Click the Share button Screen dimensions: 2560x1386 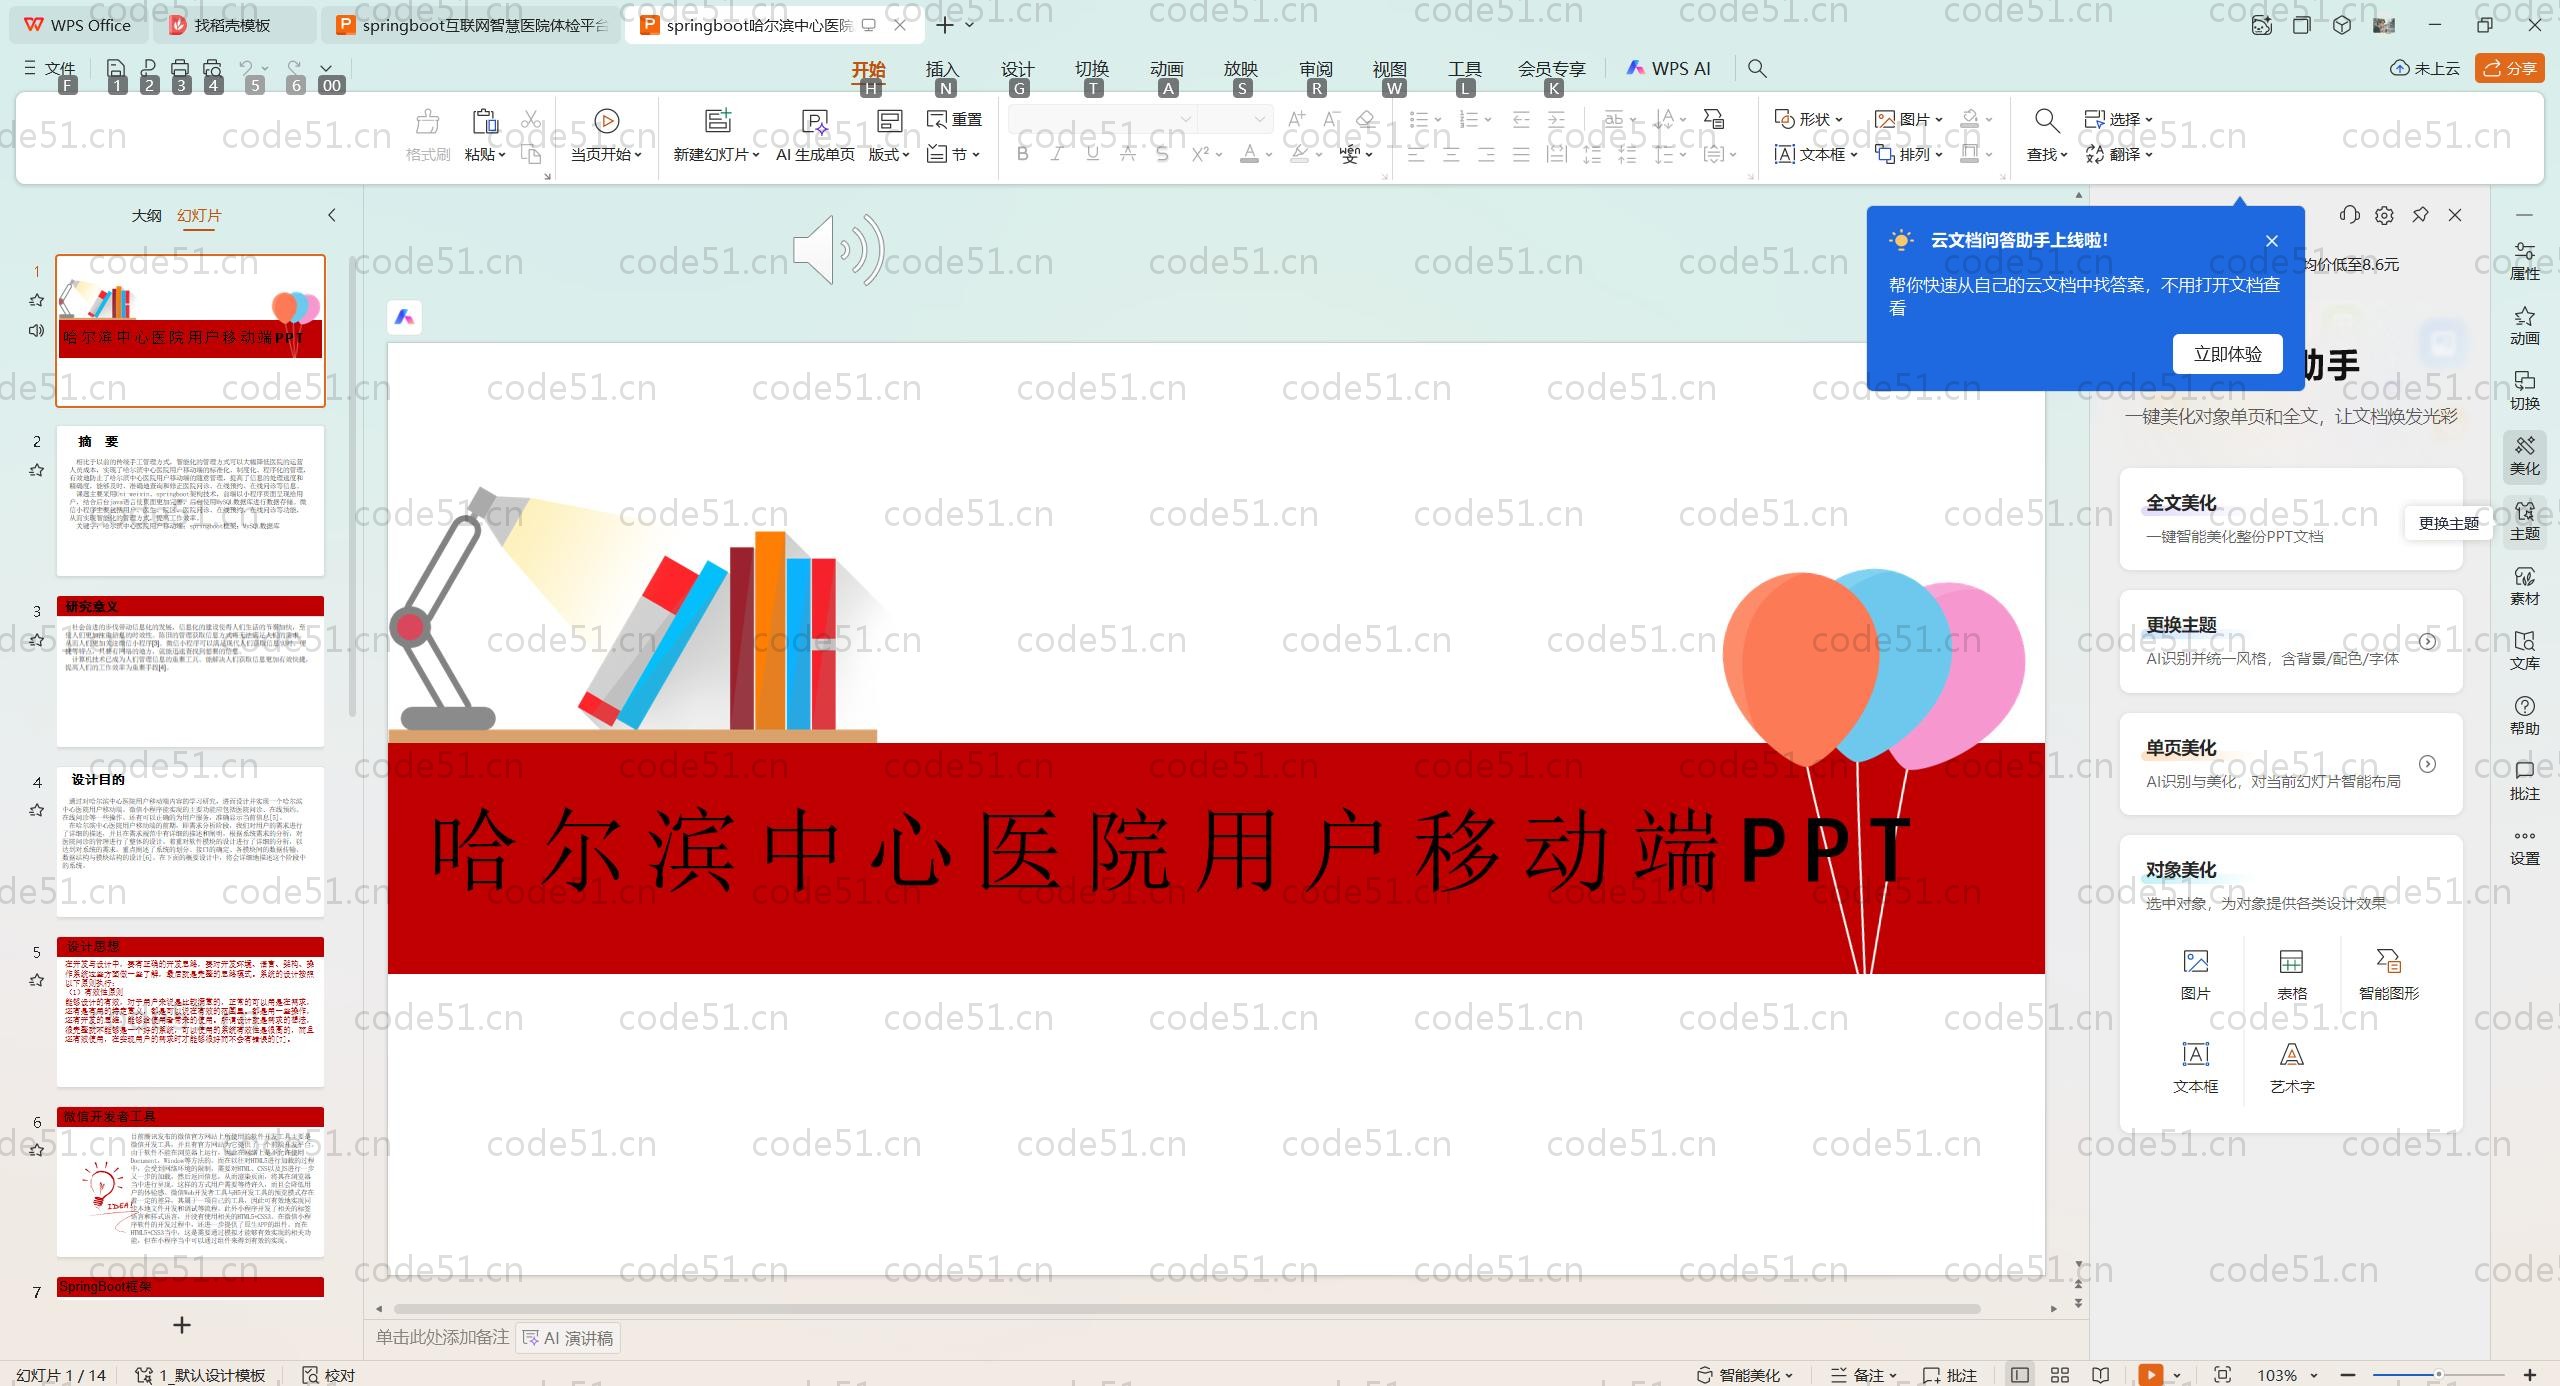(2509, 68)
